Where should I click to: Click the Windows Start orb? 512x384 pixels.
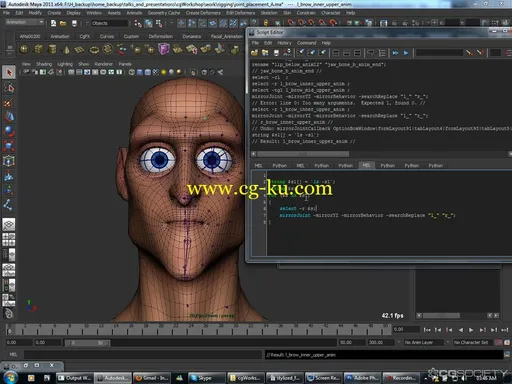pos(11,378)
